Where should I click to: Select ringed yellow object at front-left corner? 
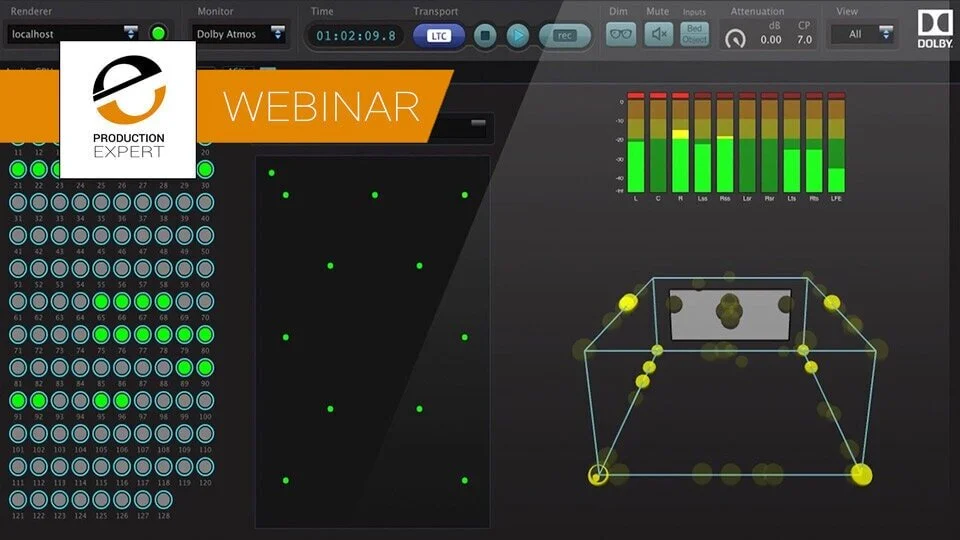coord(598,474)
